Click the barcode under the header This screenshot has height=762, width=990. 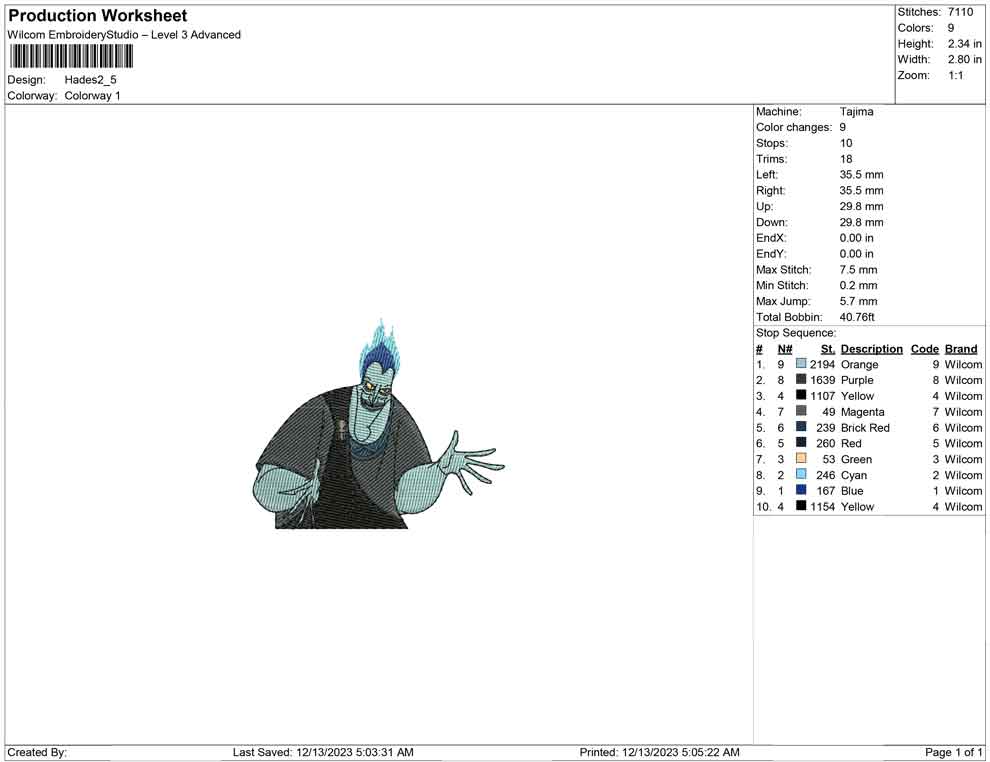71,57
